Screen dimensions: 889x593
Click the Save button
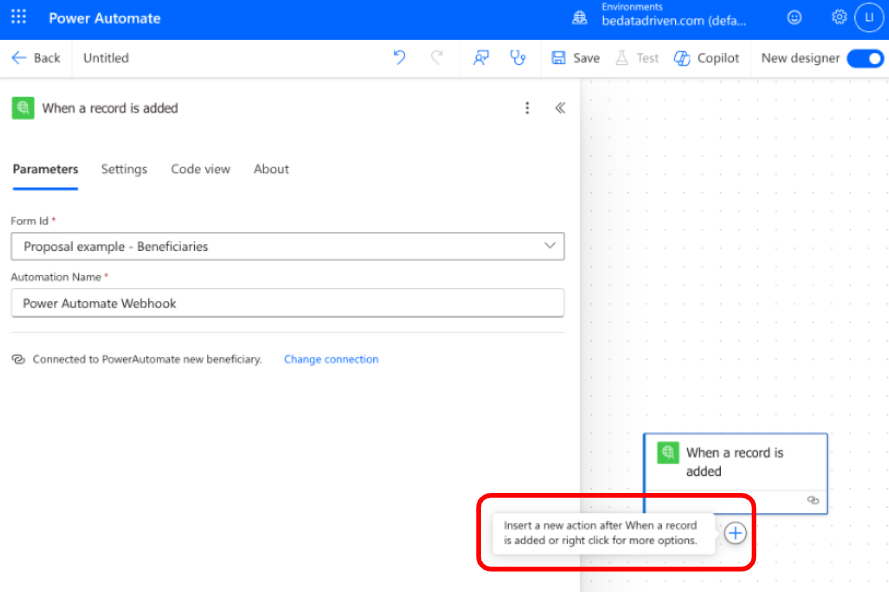pos(575,58)
